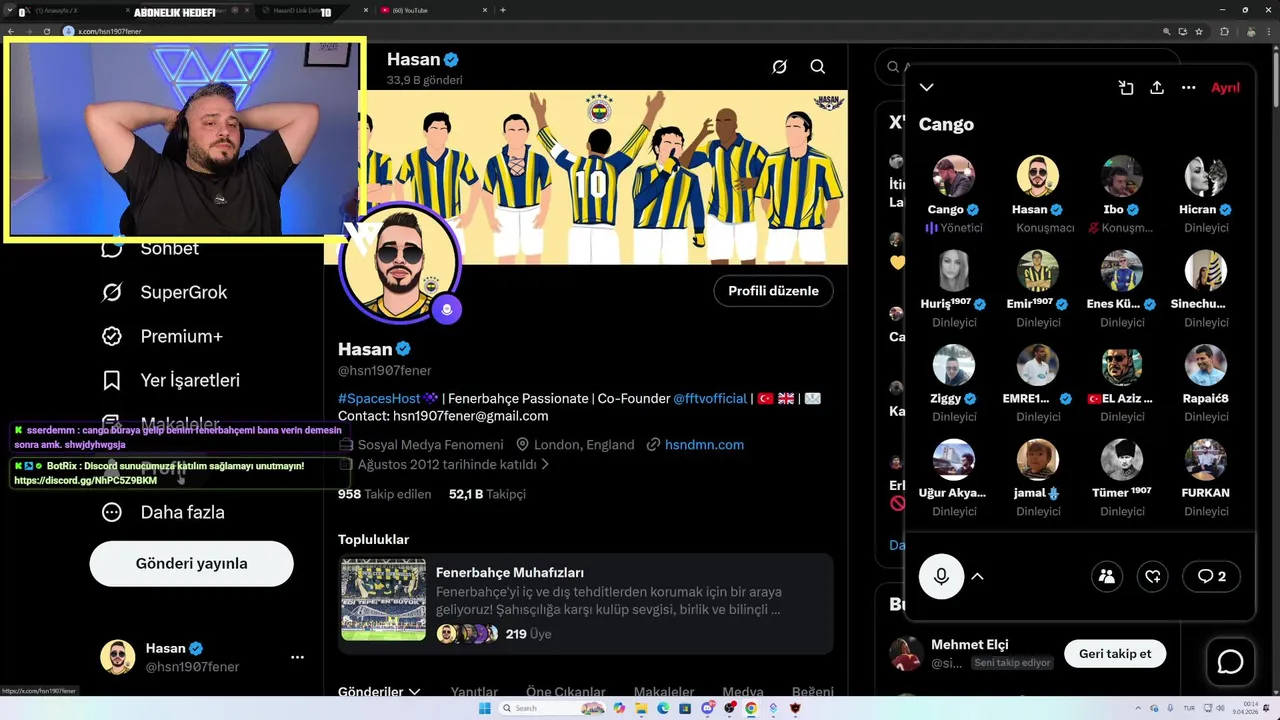This screenshot has width=1280, height=720.
Task: Expand microphone options caret in Space
Action: coord(978,576)
